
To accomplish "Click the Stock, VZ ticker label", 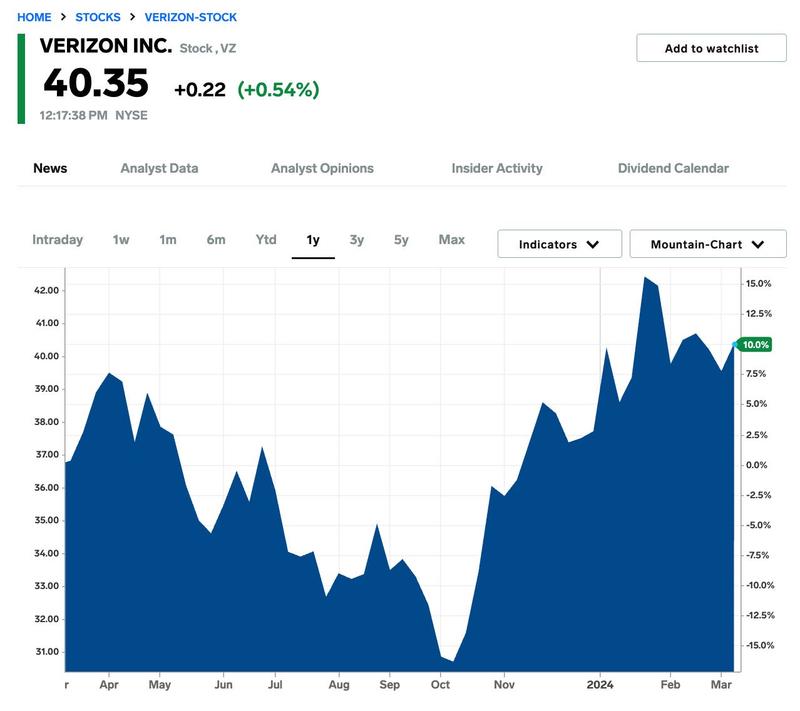I will [208, 48].
